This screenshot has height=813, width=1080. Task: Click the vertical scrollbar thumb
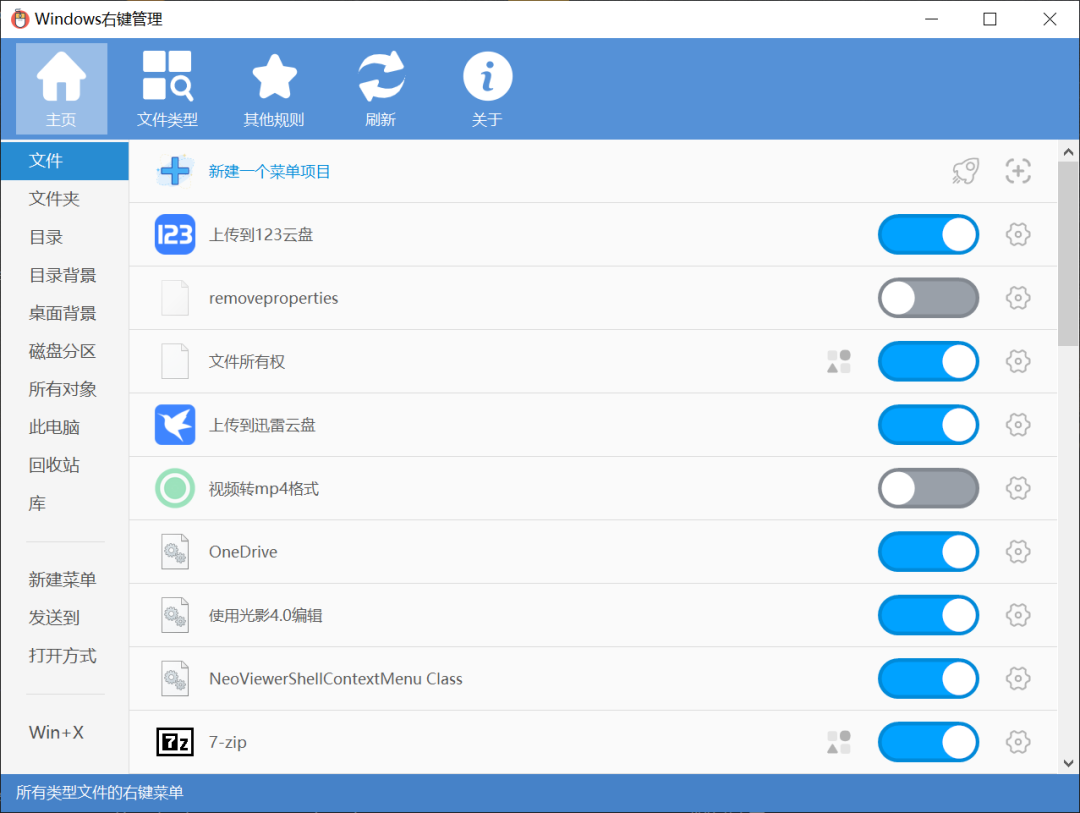pos(1068,254)
